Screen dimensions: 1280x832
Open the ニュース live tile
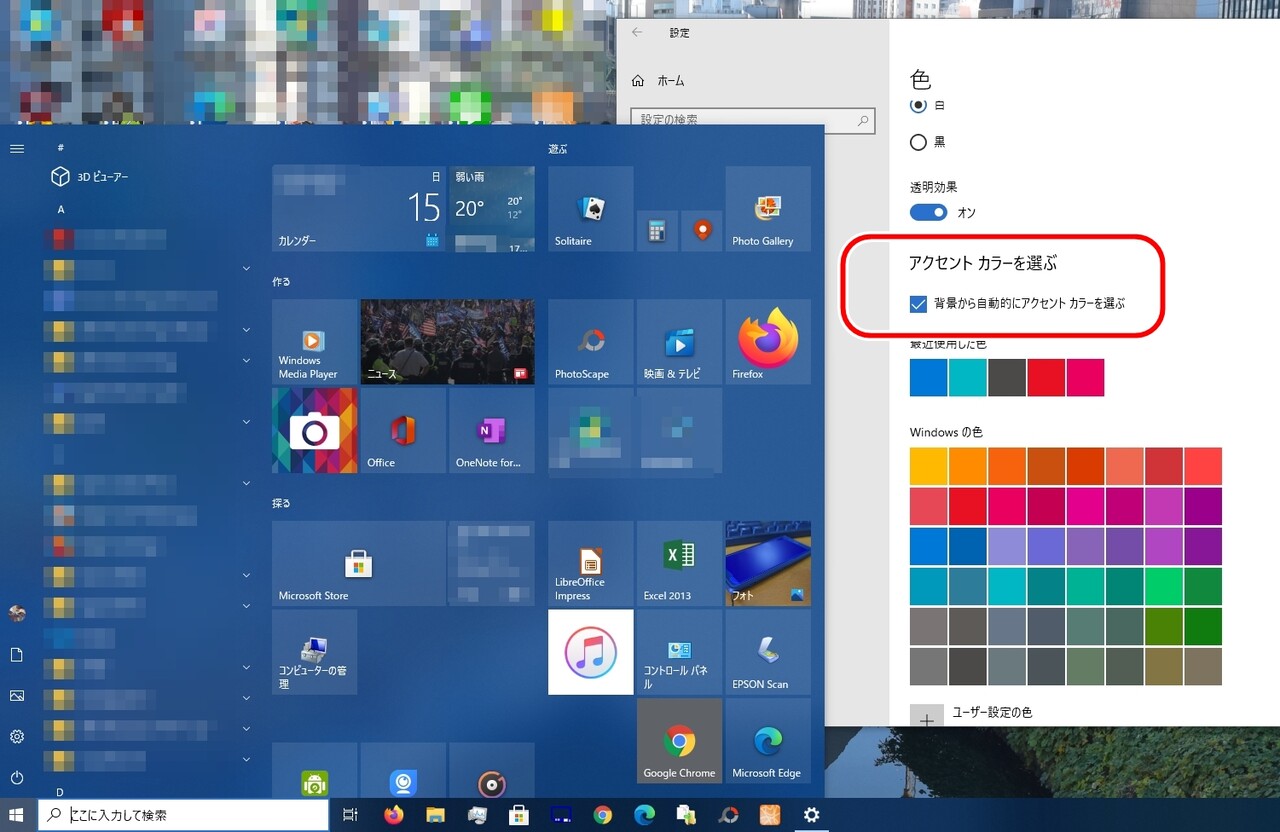447,342
